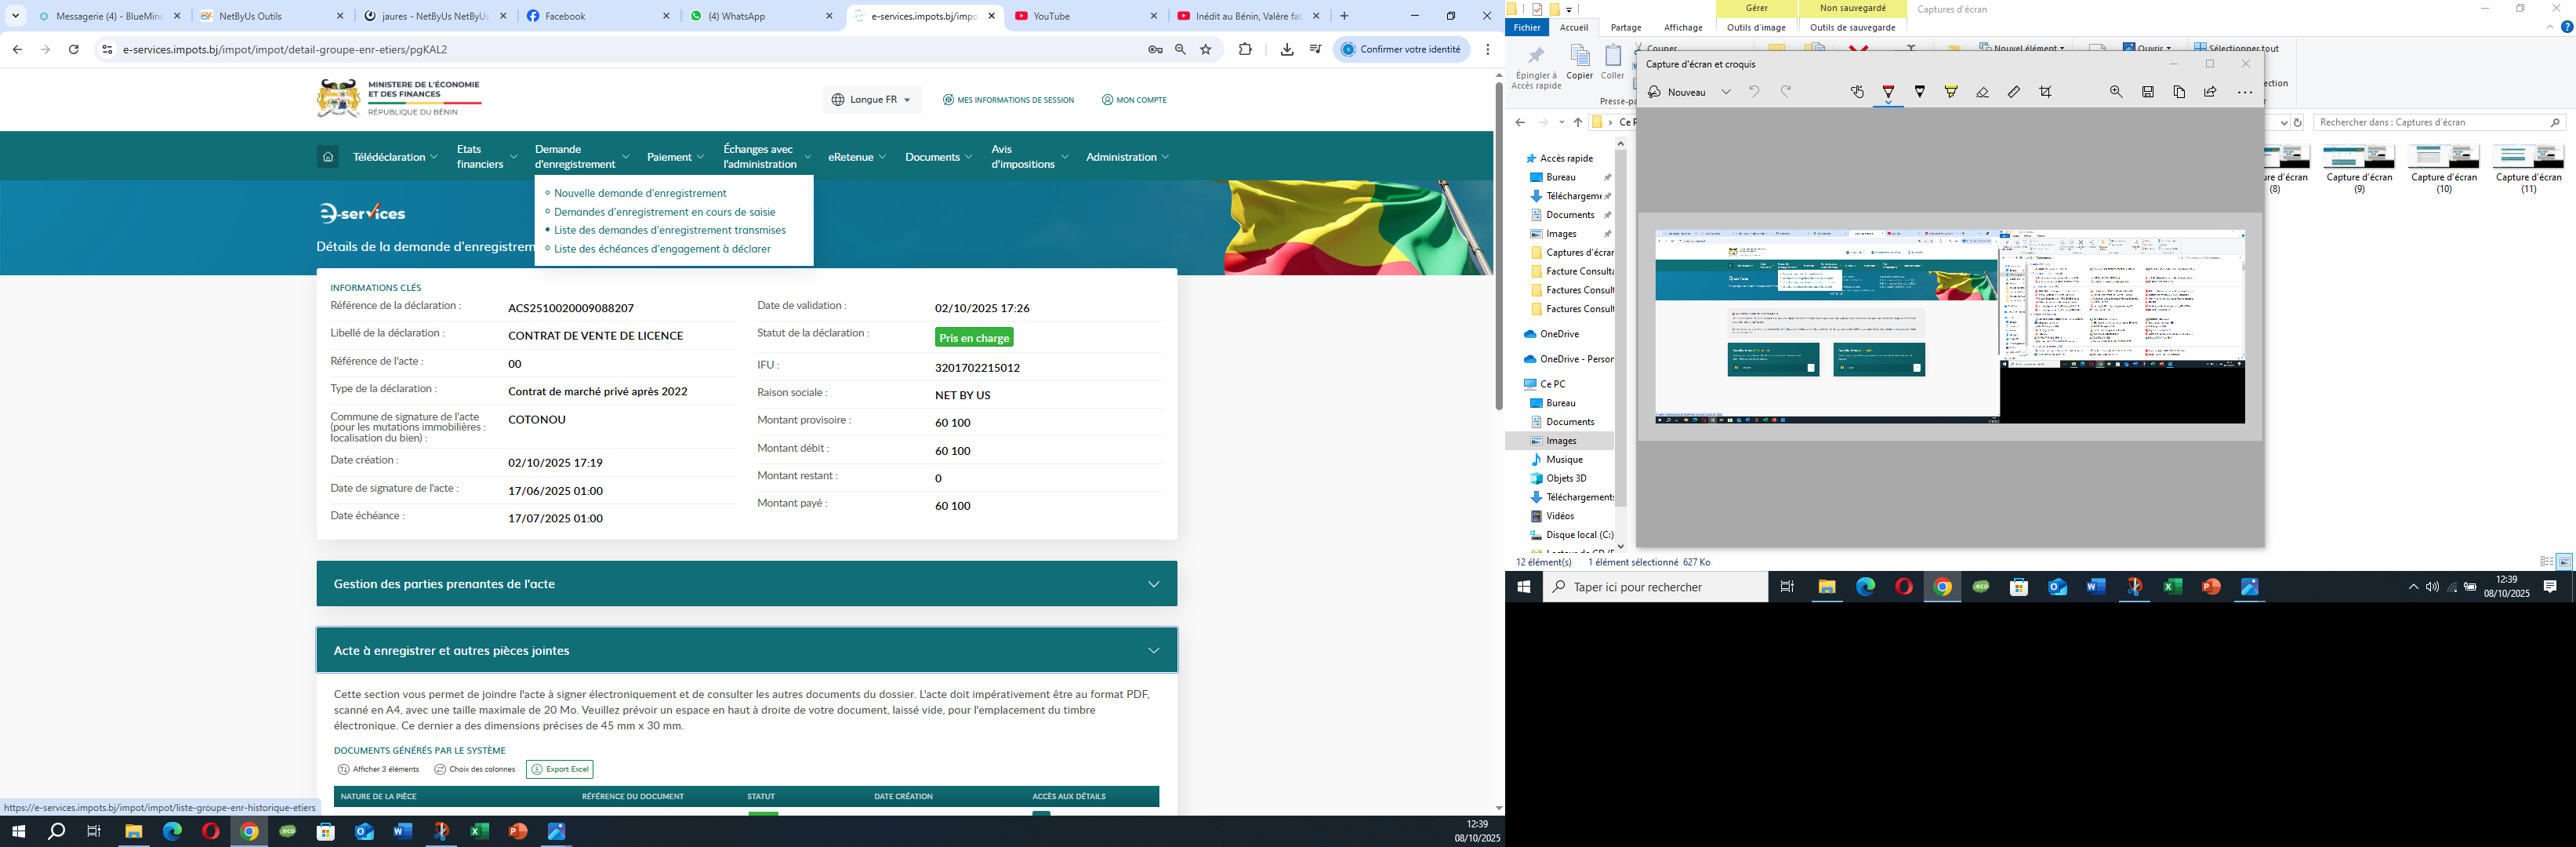Click the crop image tool

point(2046,92)
